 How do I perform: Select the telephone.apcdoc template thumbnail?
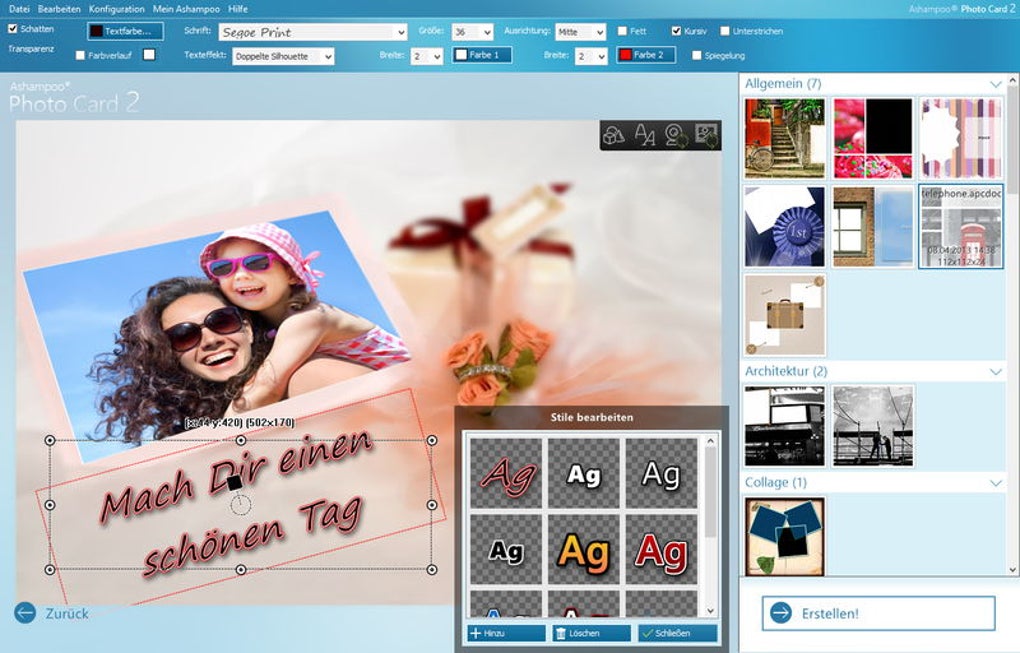click(961, 228)
